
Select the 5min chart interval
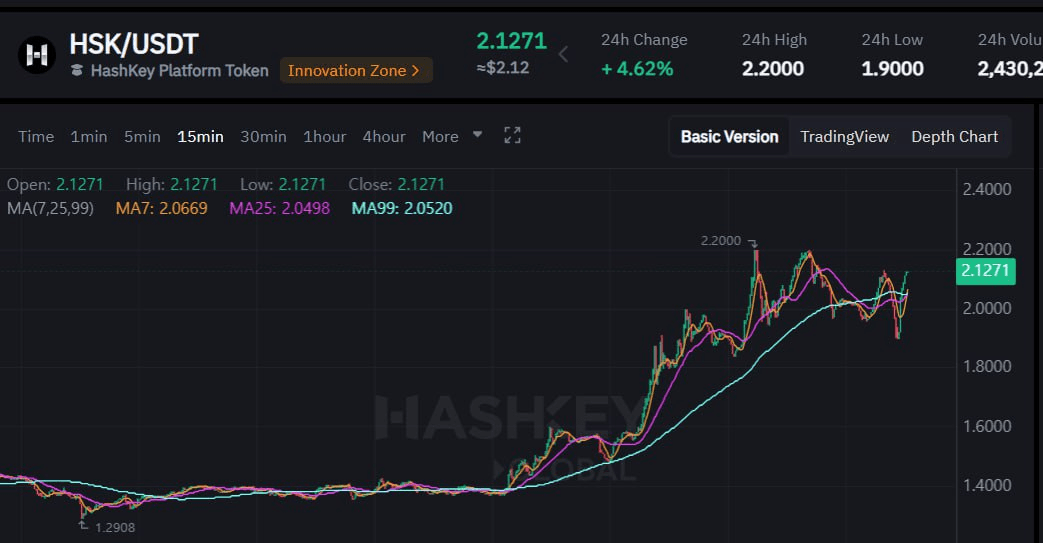[142, 136]
